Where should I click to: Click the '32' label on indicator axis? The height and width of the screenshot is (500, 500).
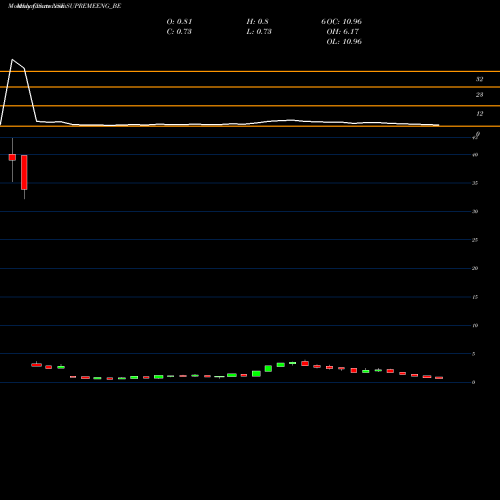point(479,79)
